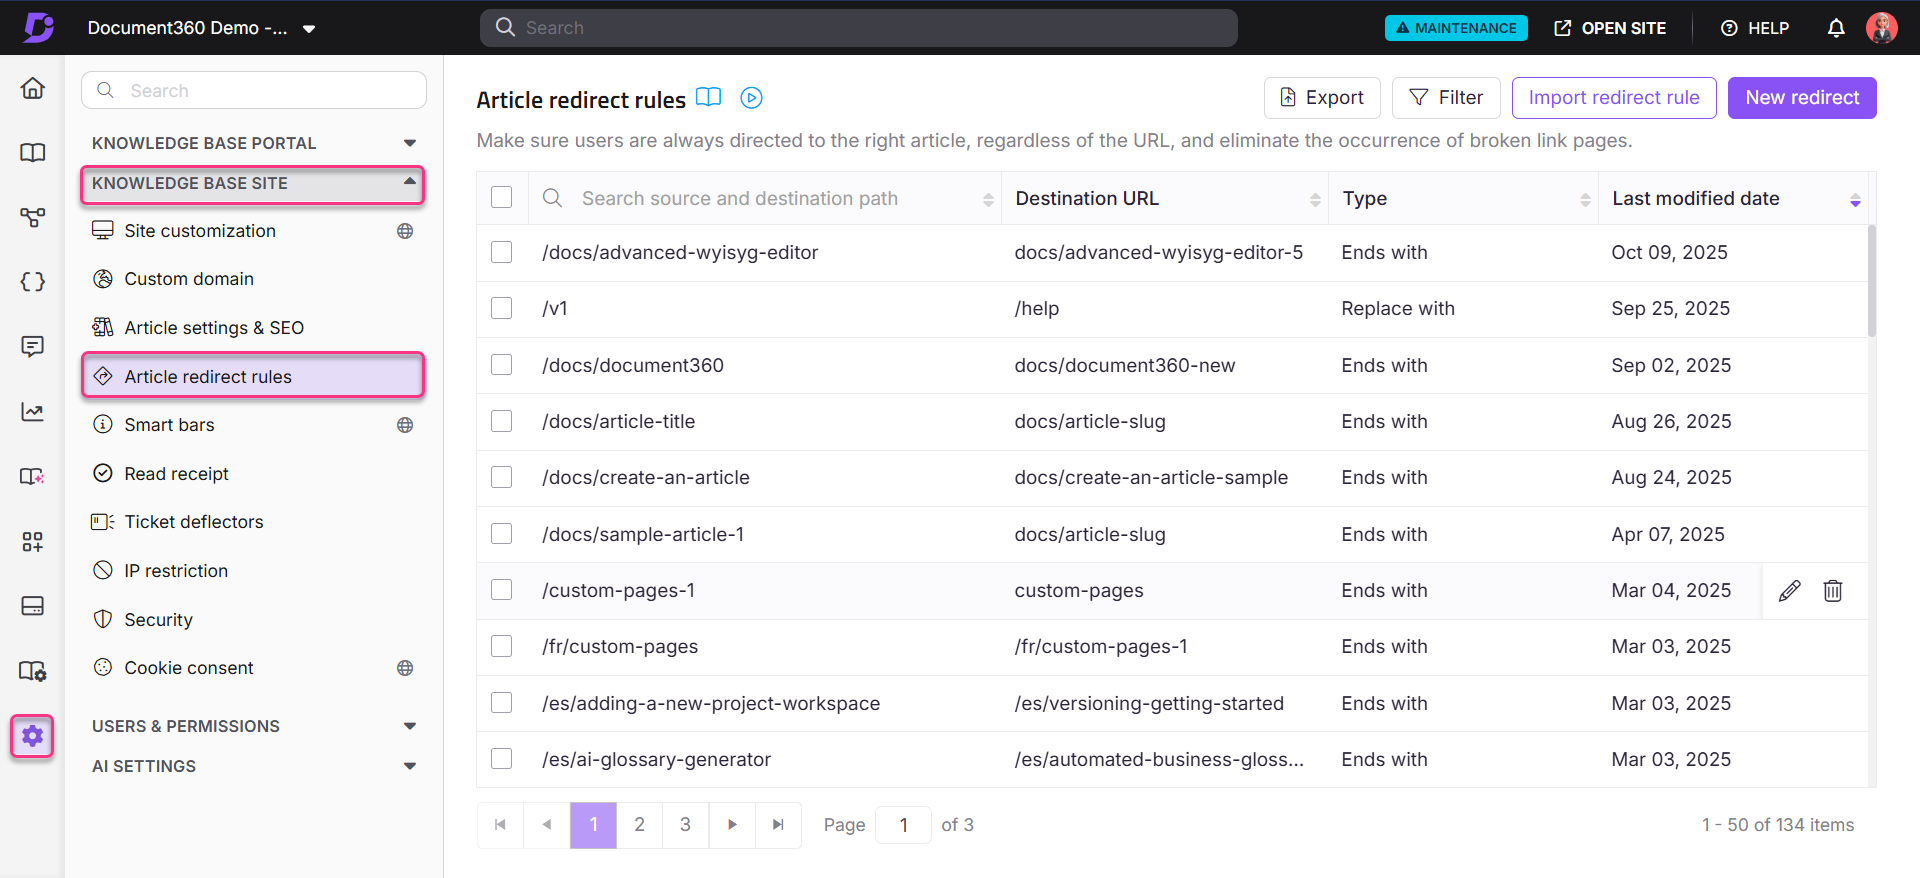1920x878 pixels.
Task: Open the Documentation editor book icon
Action: [x=33, y=152]
